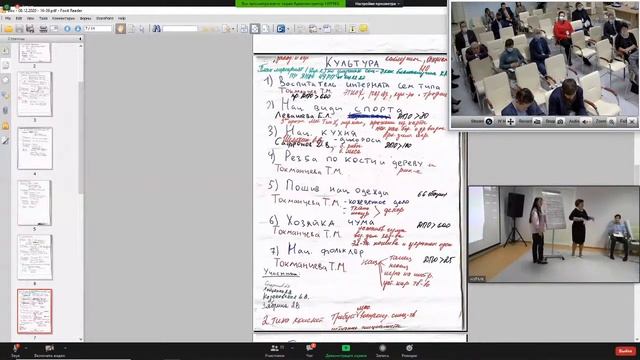Click the move arrows icon in video window
The image size is (640, 360).
click(x=510, y=122)
